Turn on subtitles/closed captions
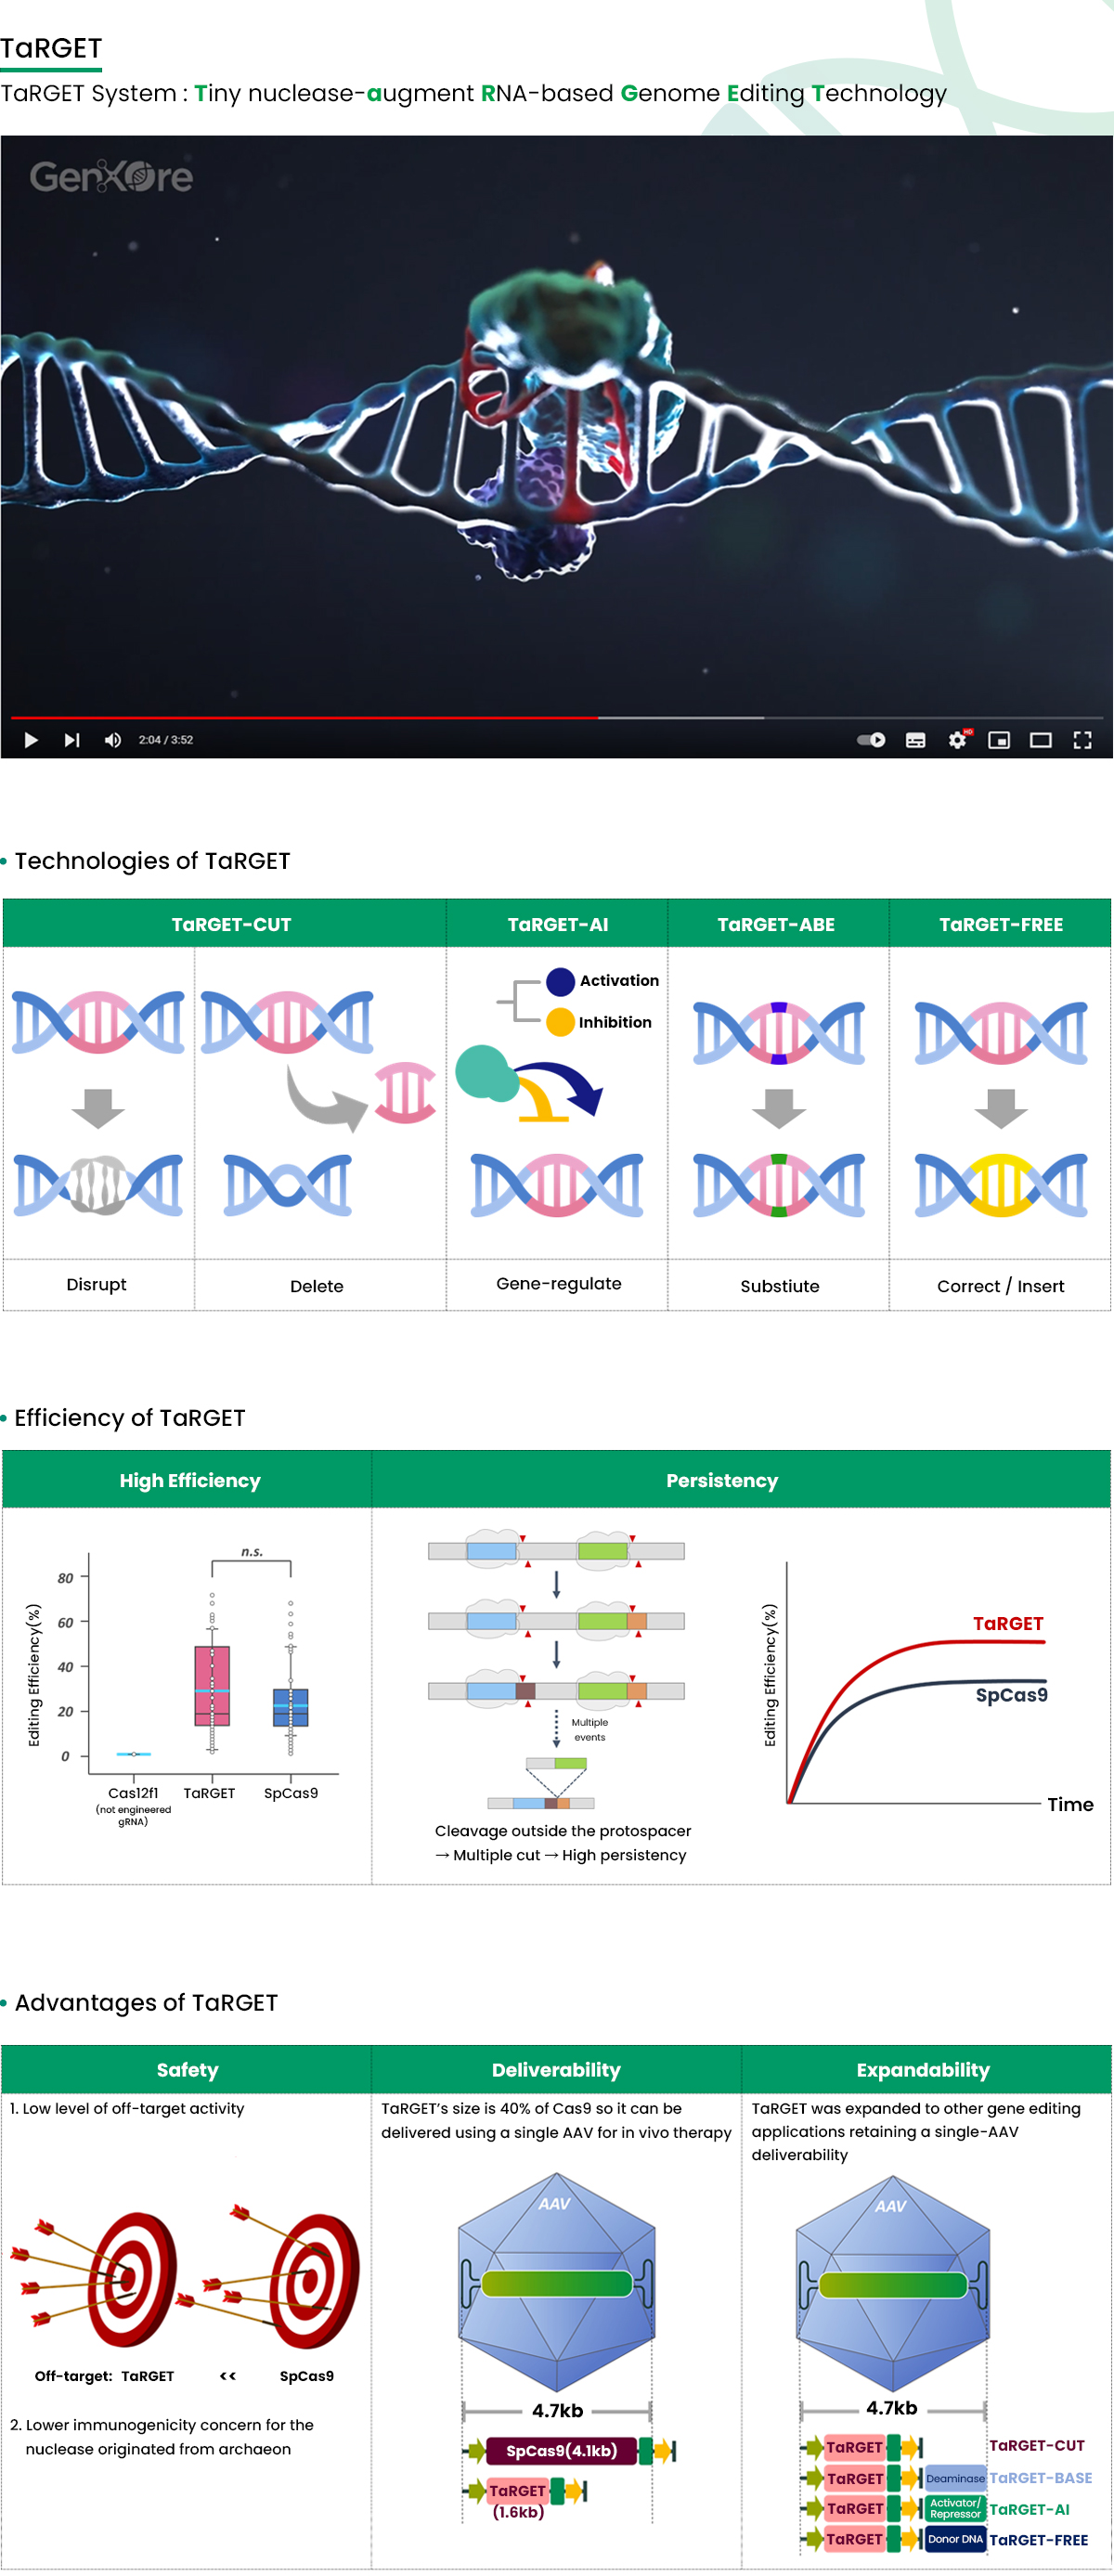 click(x=915, y=740)
